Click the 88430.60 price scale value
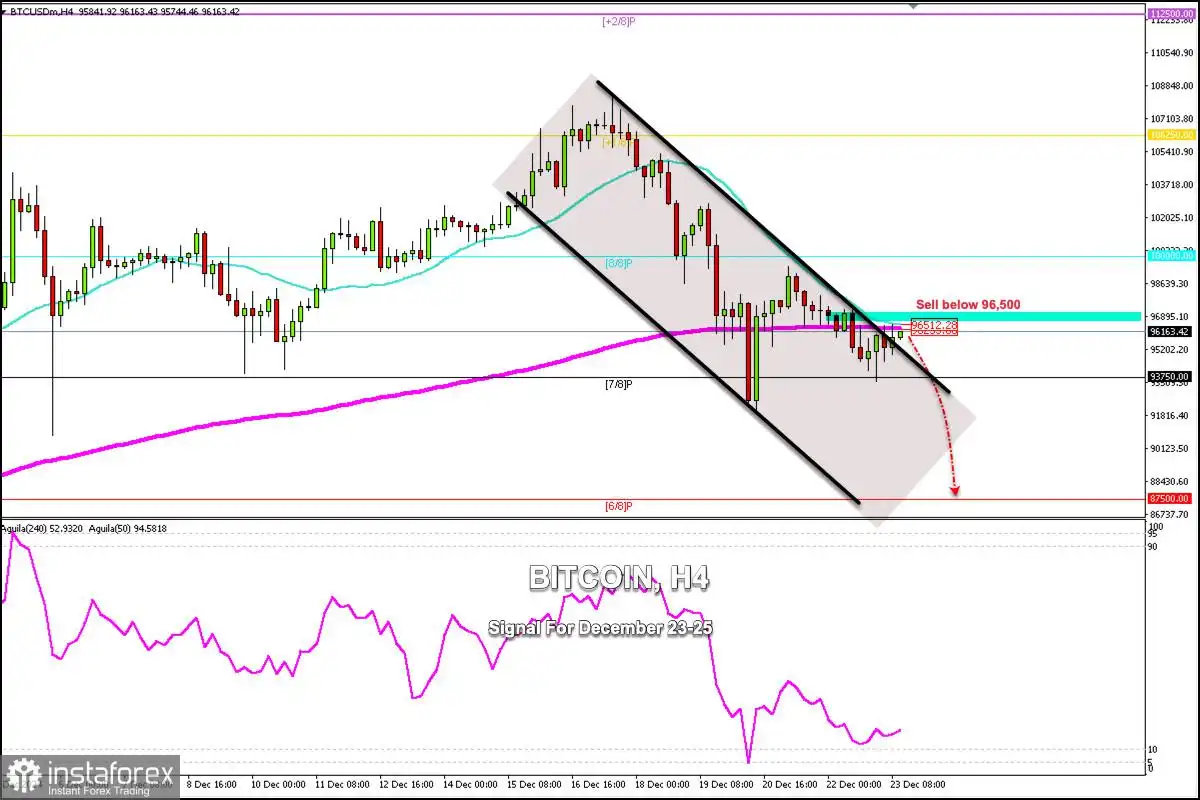Image resolution: width=1200 pixels, height=800 pixels. pos(1171,481)
